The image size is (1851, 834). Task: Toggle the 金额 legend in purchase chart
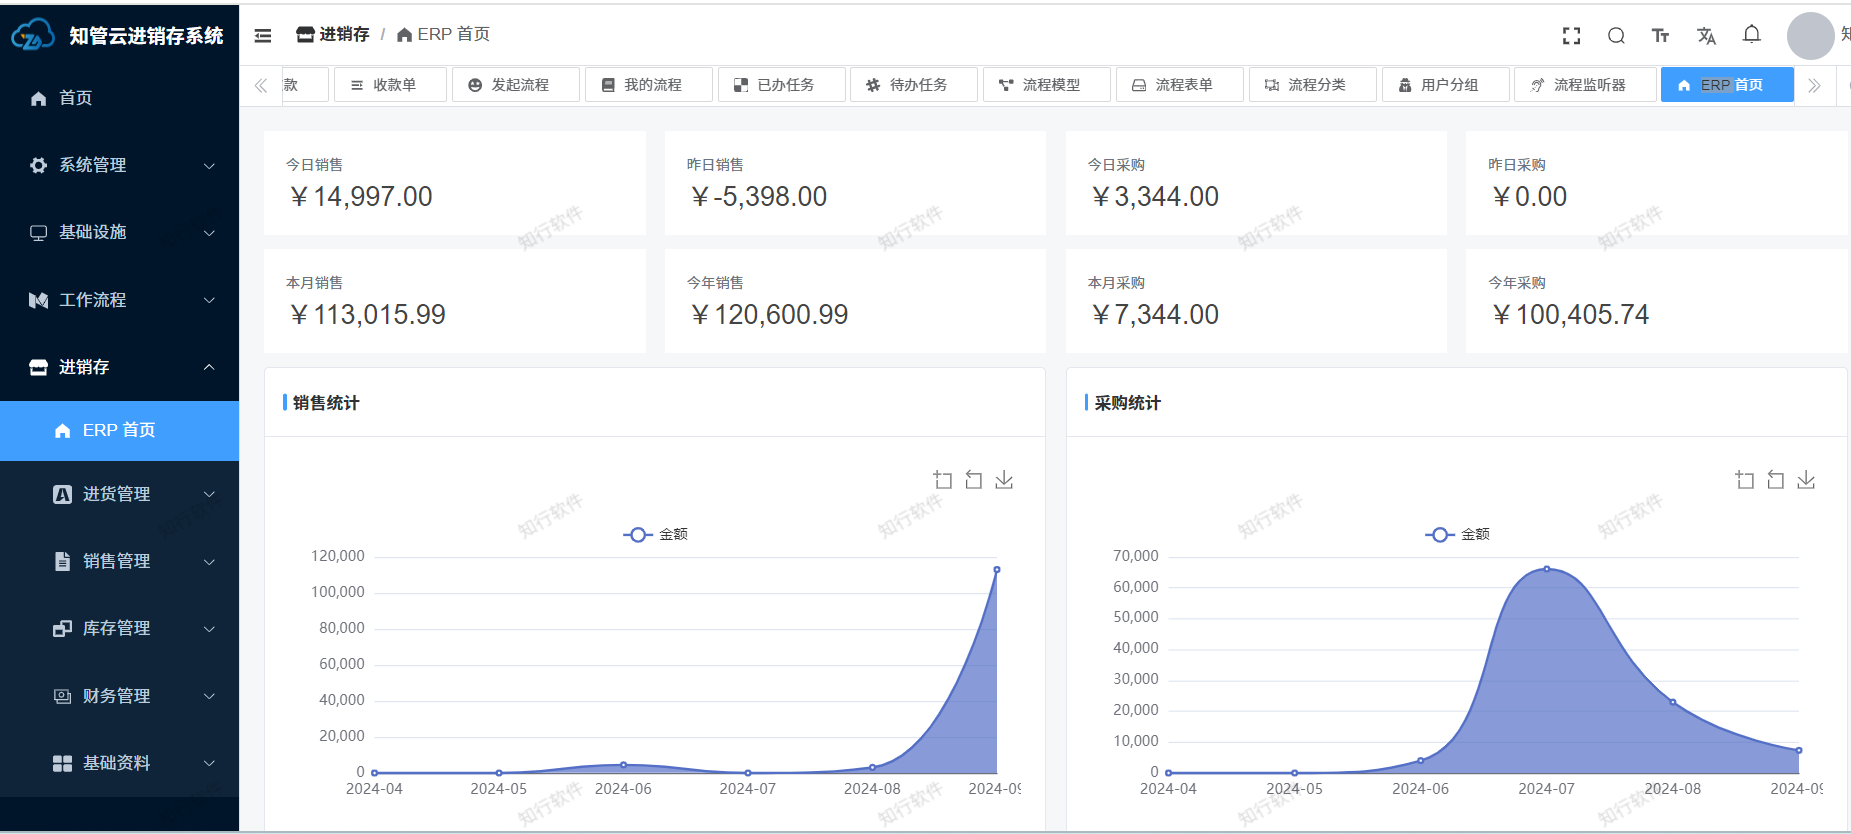click(1458, 534)
